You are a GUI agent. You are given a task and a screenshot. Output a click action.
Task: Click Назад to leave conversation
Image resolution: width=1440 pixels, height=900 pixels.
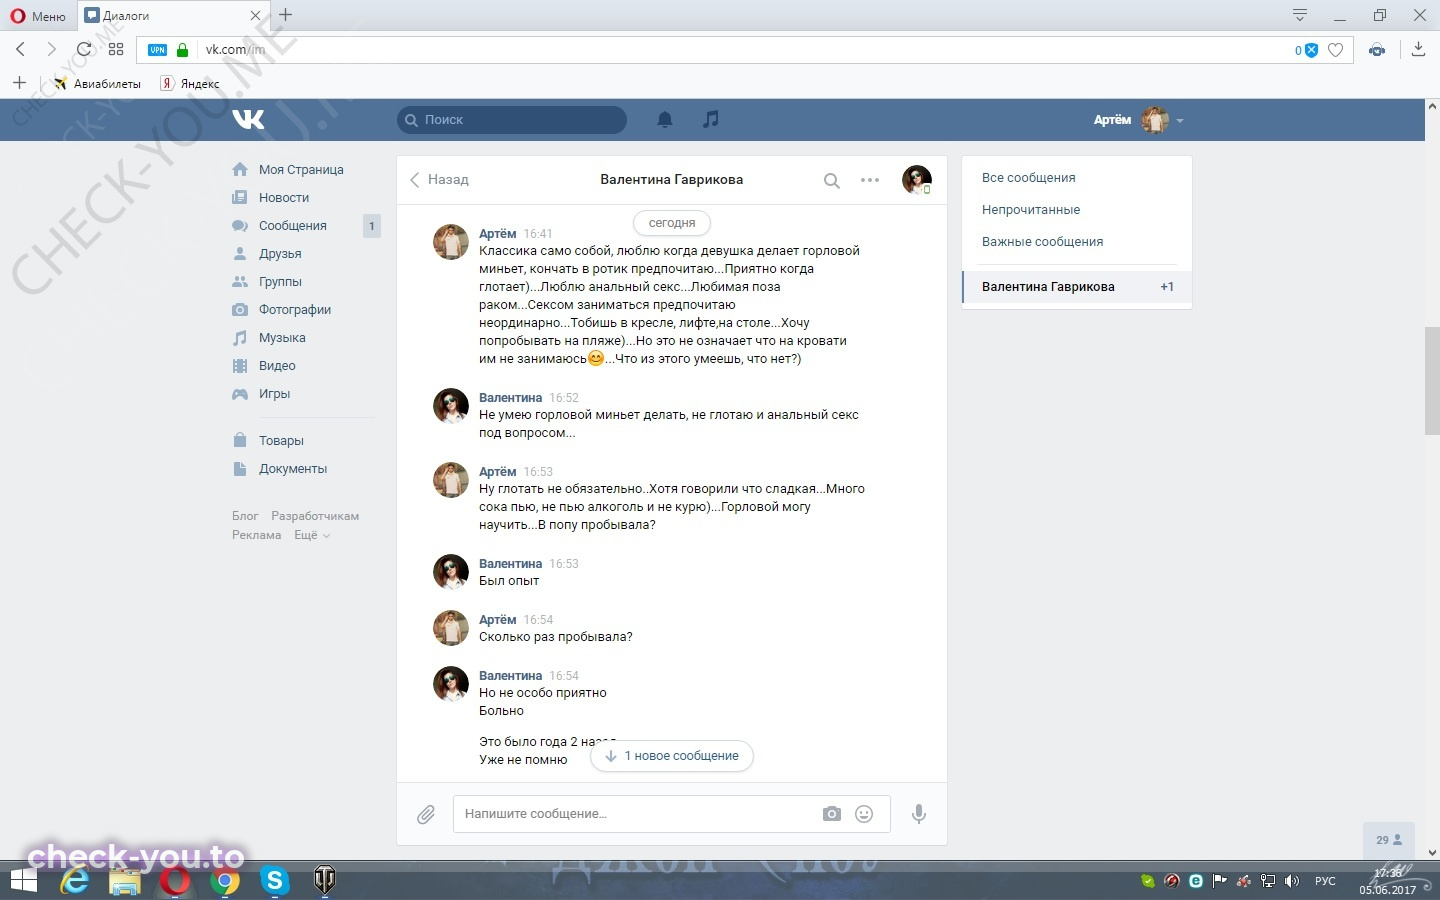point(439,180)
